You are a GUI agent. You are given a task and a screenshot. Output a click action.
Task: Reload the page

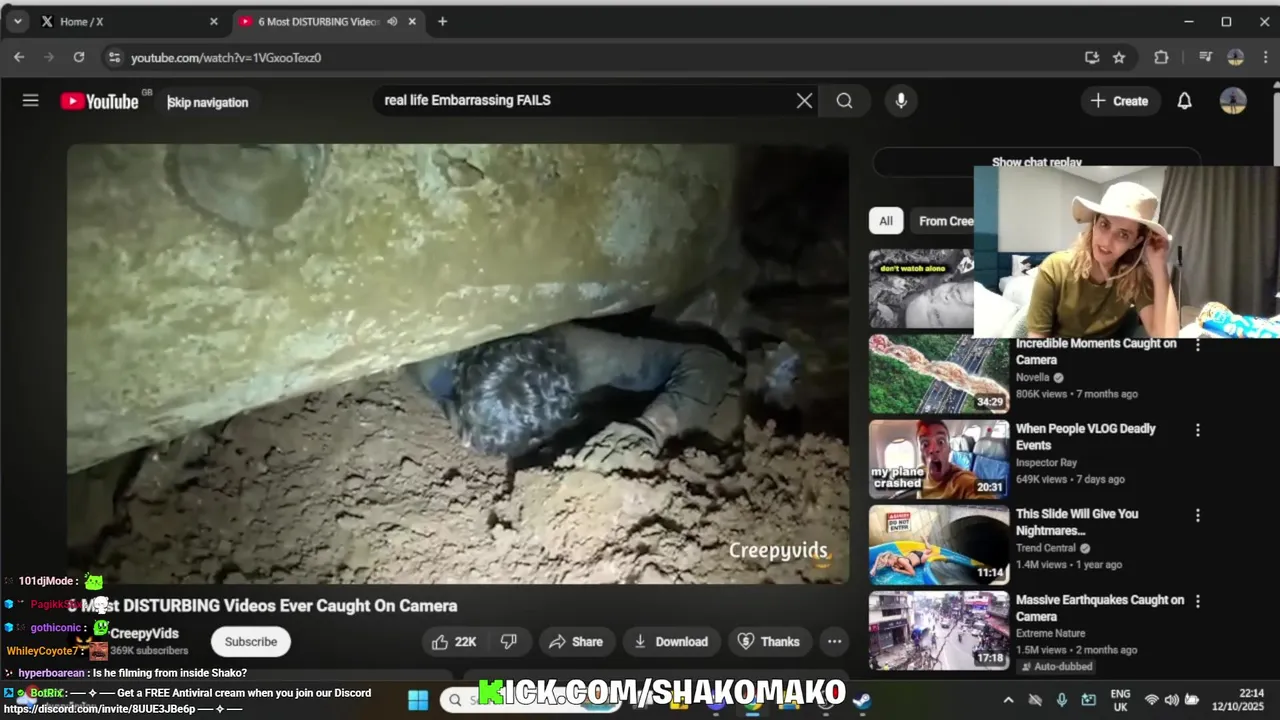(x=79, y=57)
